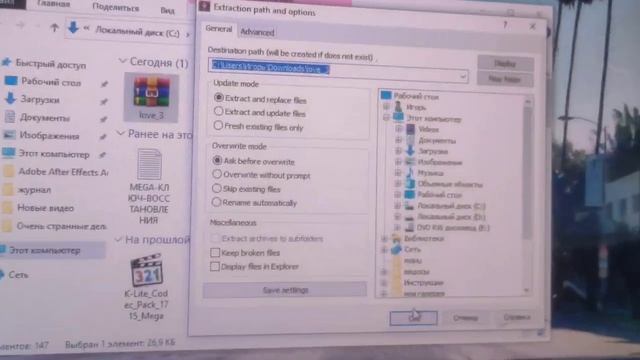
Task: Click the Музыка note icon in dialog tree
Action: (x=410, y=173)
